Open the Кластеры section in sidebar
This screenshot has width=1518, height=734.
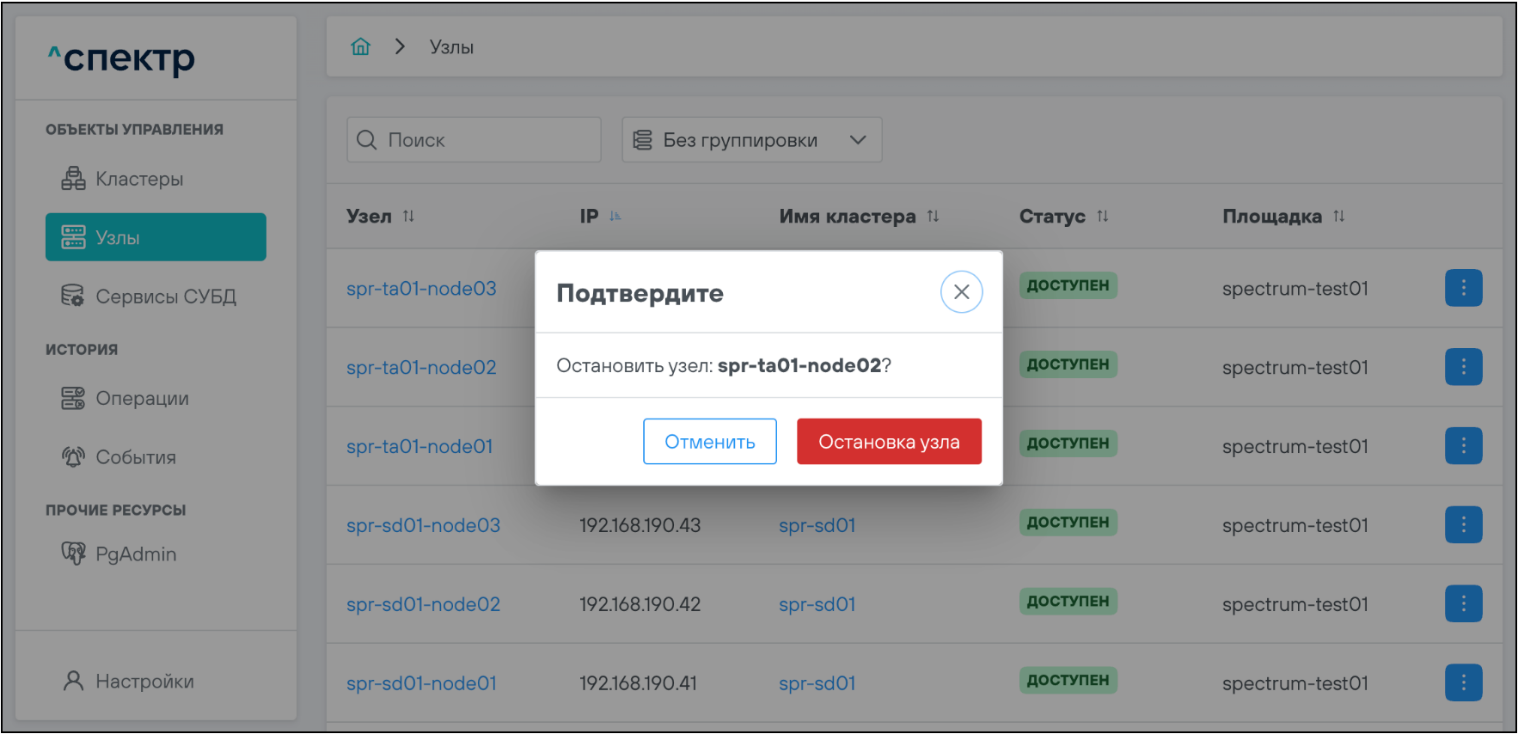pyautogui.click(x=138, y=180)
